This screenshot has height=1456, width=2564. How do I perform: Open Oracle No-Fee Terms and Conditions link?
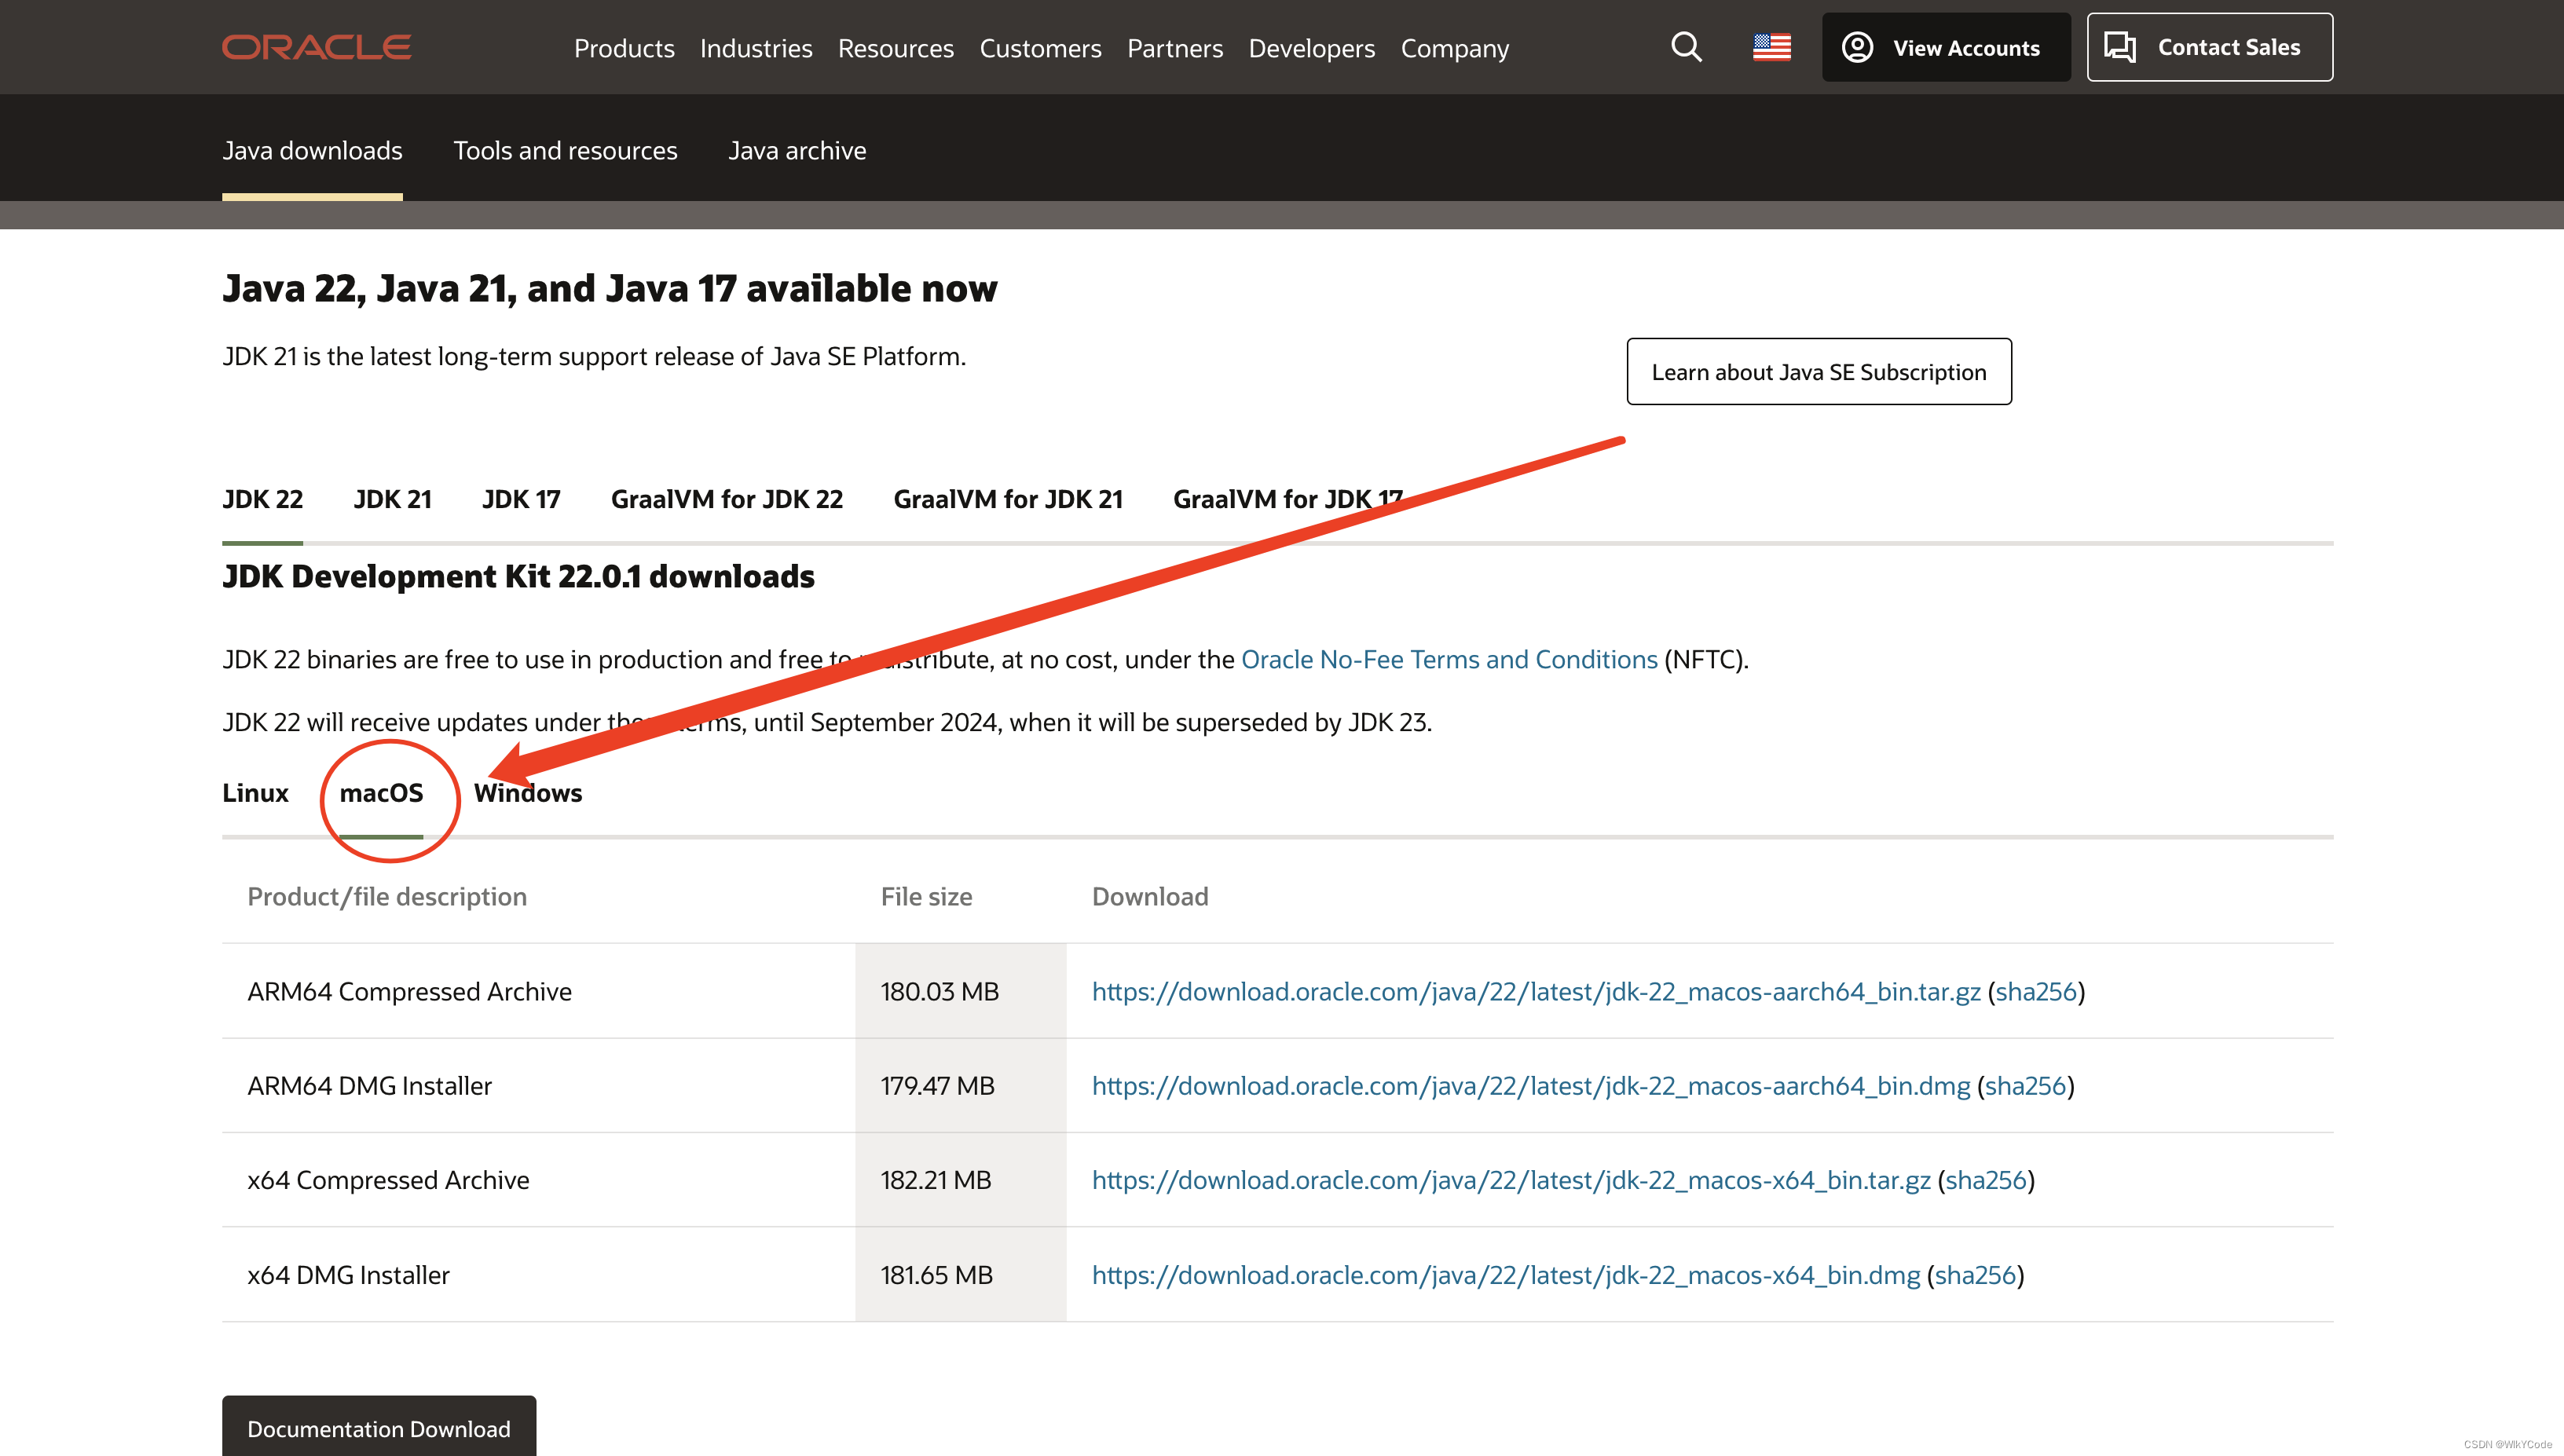pyautogui.click(x=1449, y=660)
